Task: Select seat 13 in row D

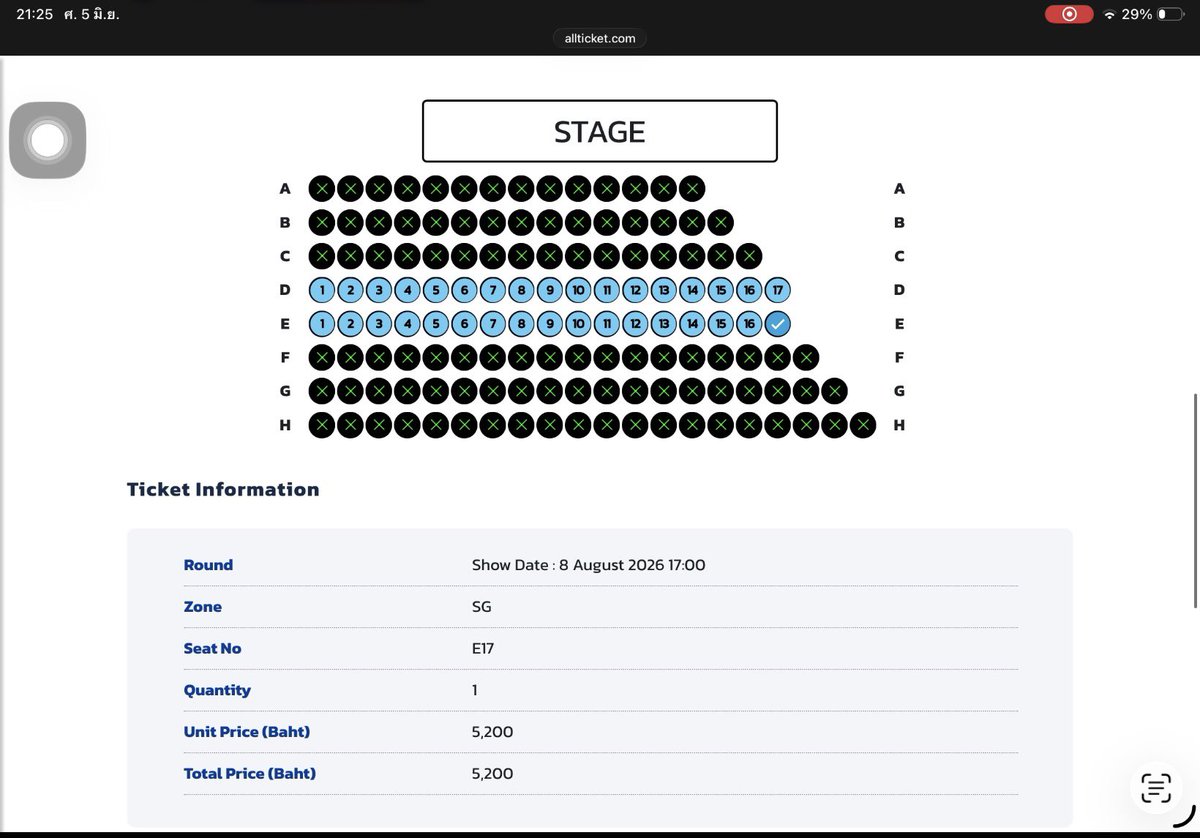Action: coord(664,290)
